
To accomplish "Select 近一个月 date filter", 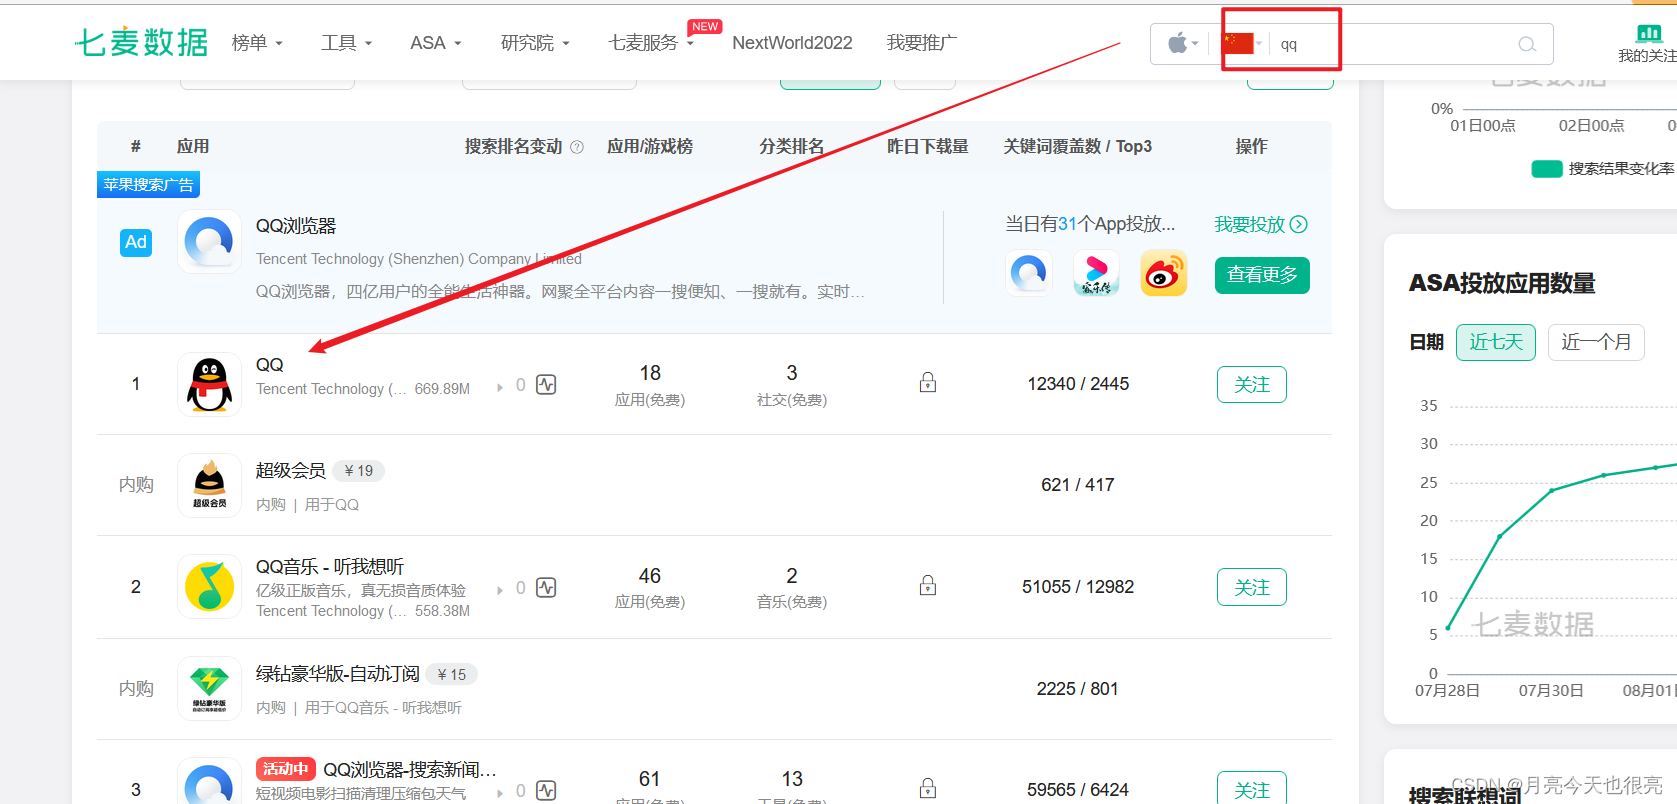I will tap(1596, 342).
